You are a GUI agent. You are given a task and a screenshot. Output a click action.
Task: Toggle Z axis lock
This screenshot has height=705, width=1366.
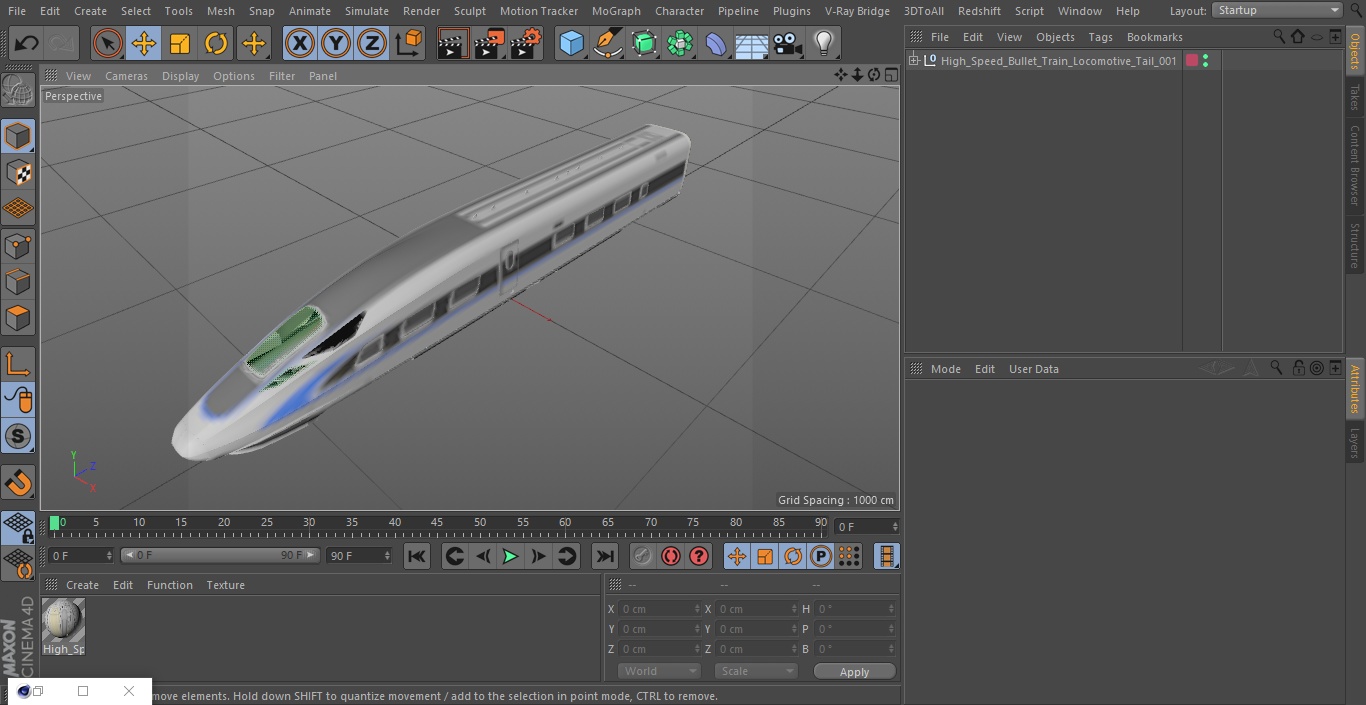[372, 43]
